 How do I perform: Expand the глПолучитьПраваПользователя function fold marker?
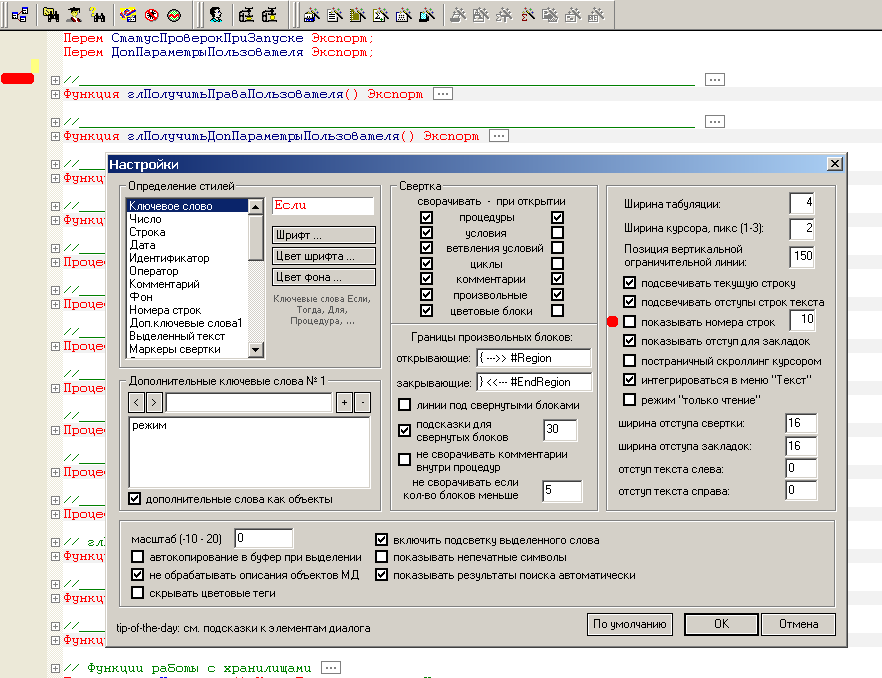pos(55,94)
